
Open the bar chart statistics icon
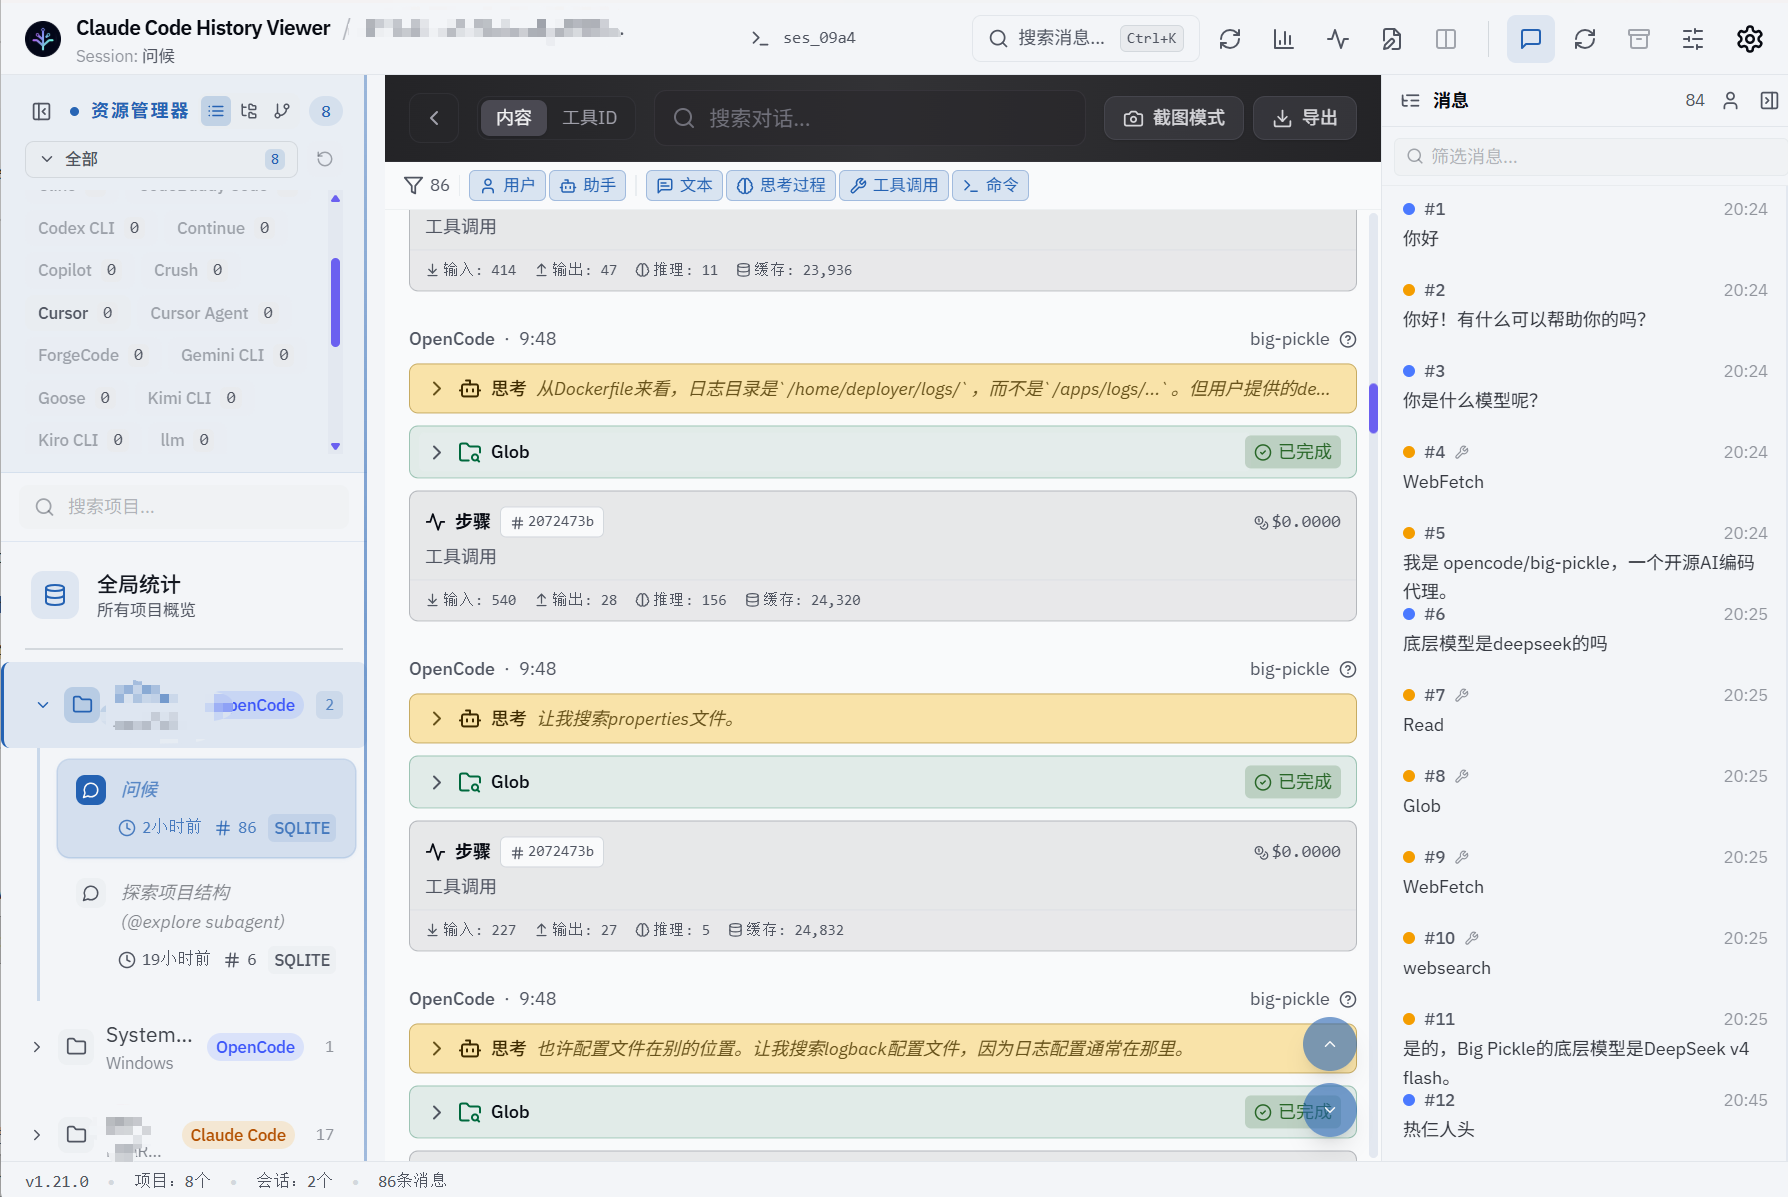pyautogui.click(x=1283, y=39)
